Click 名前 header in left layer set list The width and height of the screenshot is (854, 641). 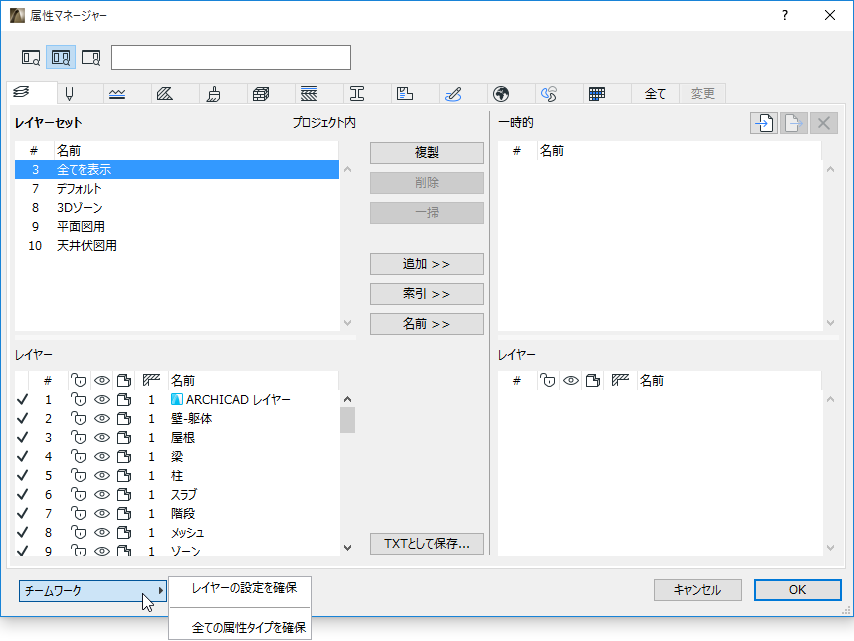point(69,151)
